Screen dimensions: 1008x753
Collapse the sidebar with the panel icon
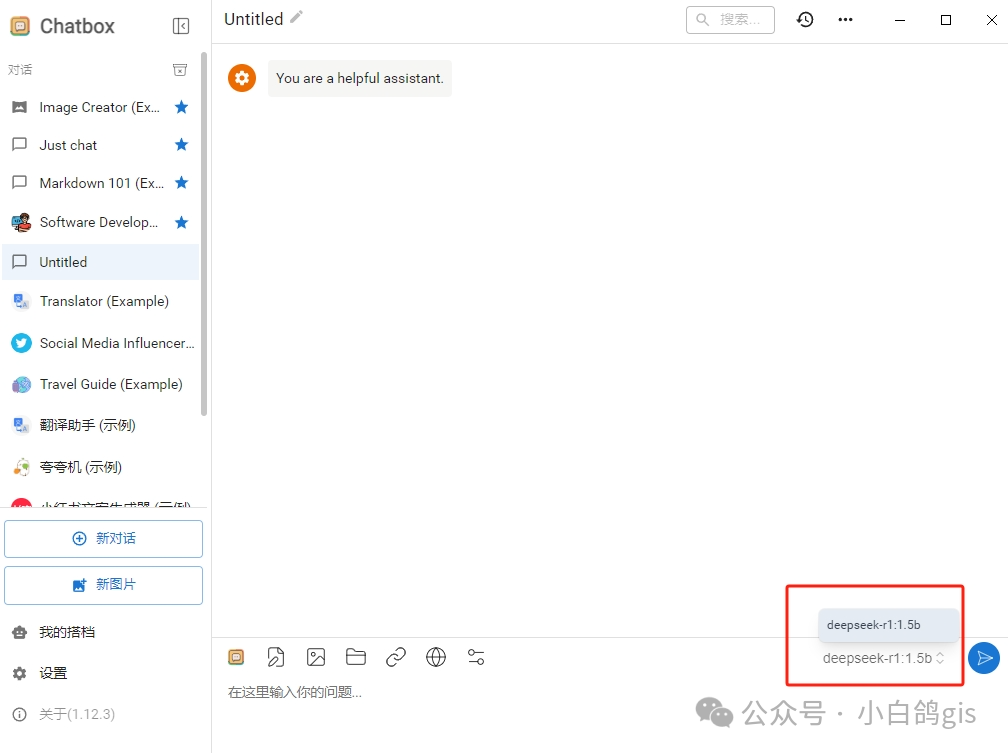pos(181,26)
